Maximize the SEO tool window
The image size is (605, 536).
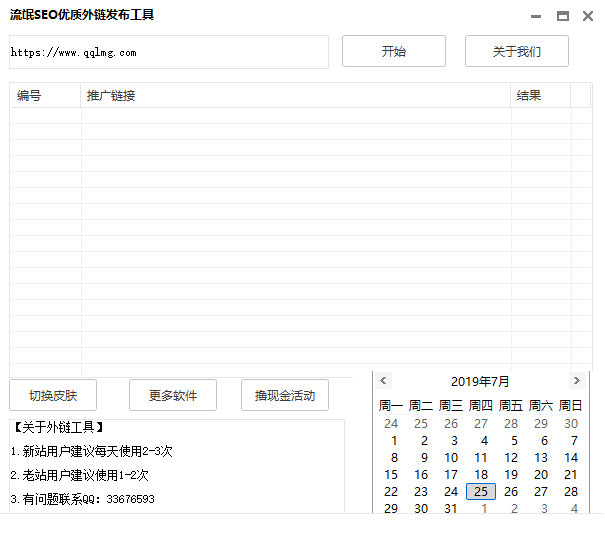(x=563, y=16)
